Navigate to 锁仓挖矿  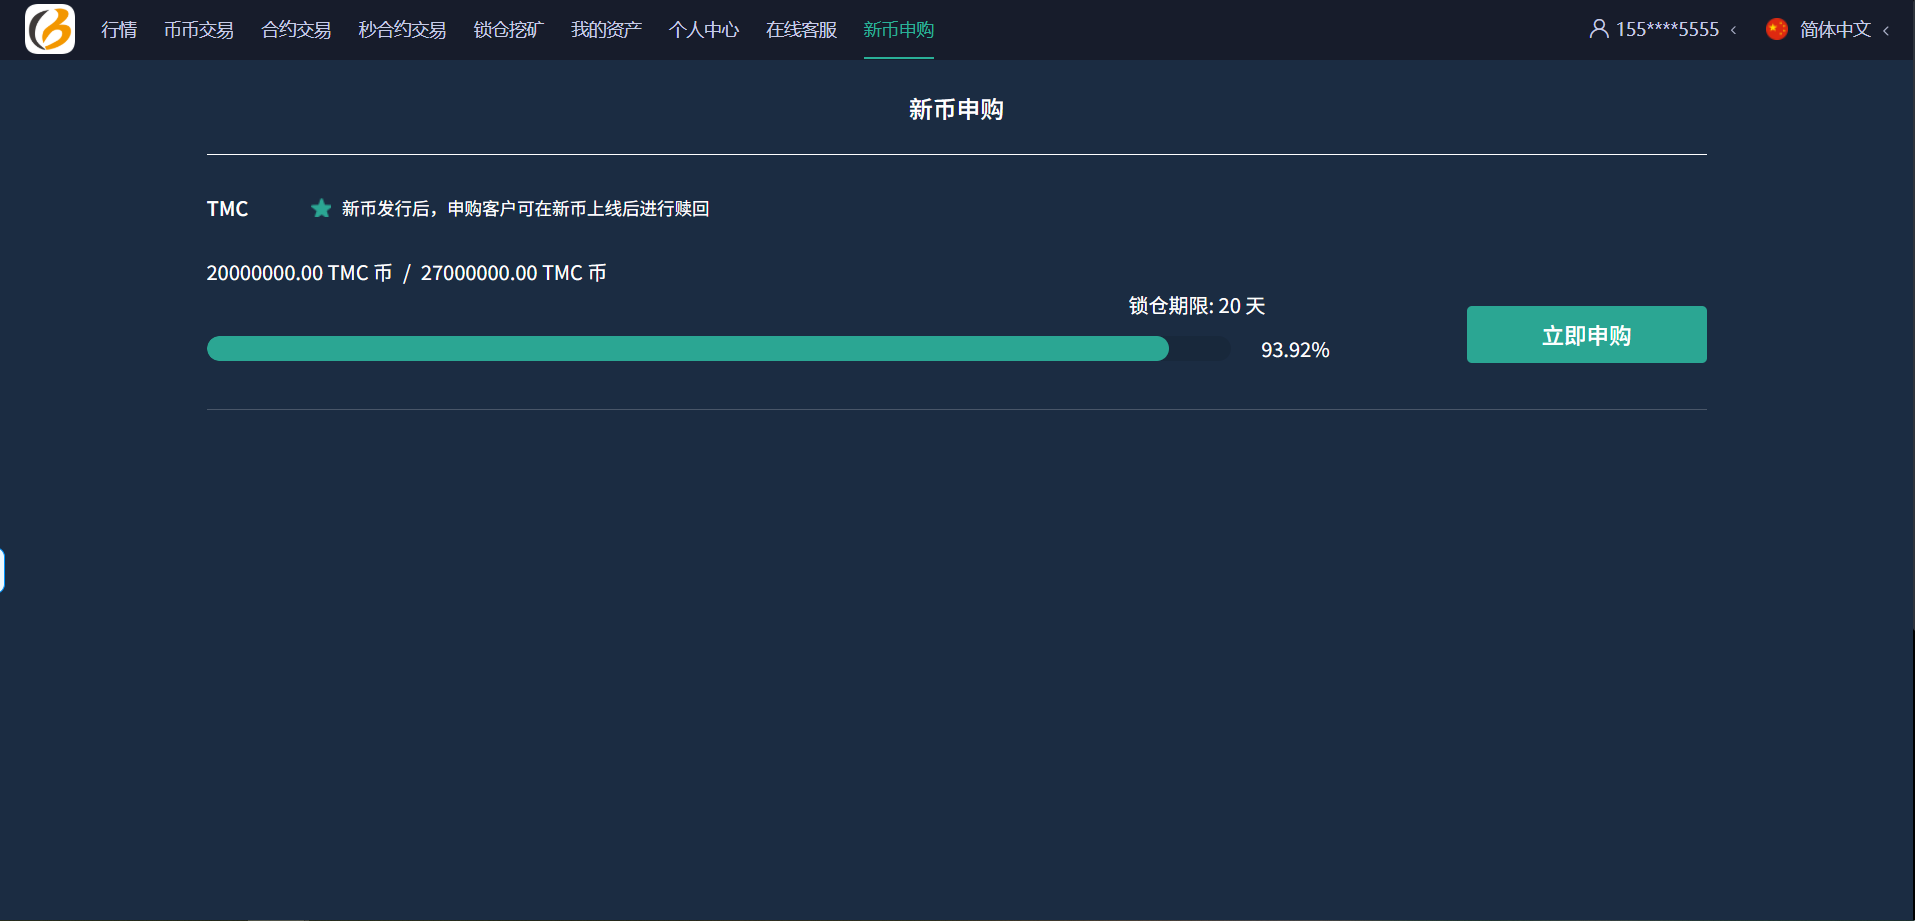click(508, 30)
